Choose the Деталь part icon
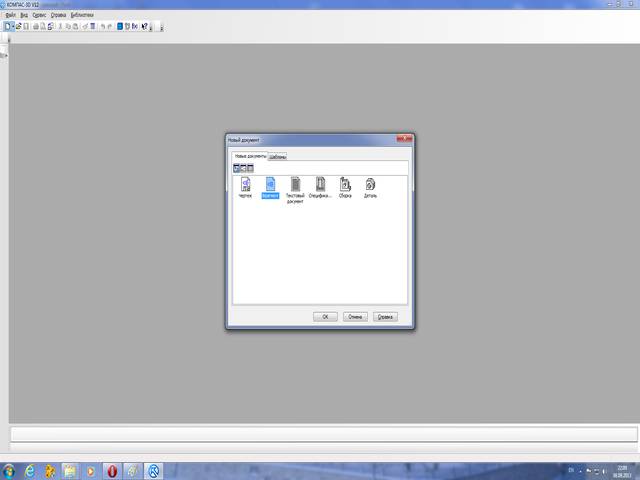Image resolution: width=640 pixels, height=480 pixels. (x=370, y=185)
